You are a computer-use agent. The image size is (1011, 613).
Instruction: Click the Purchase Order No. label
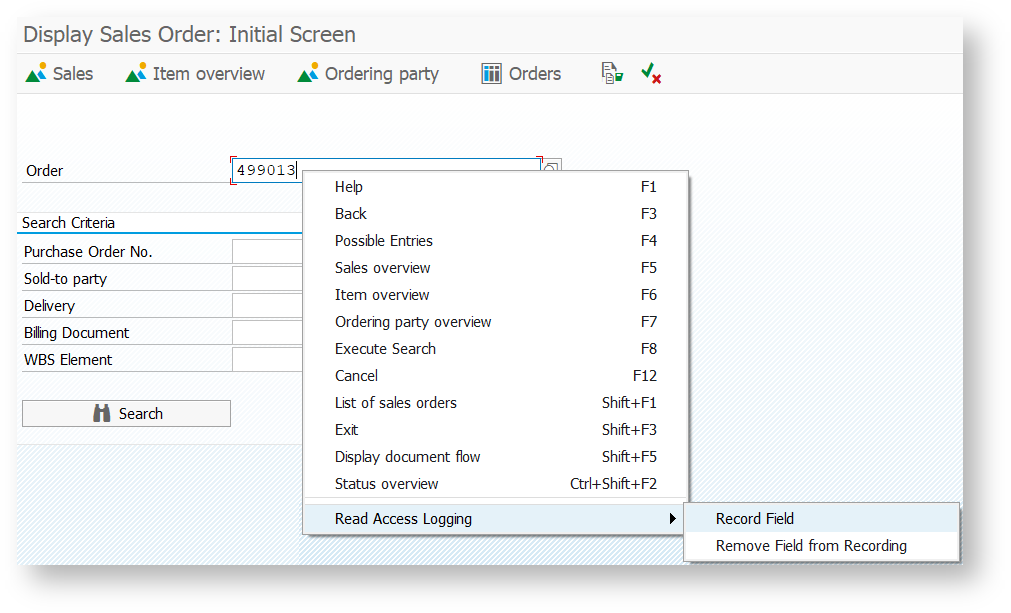point(88,252)
